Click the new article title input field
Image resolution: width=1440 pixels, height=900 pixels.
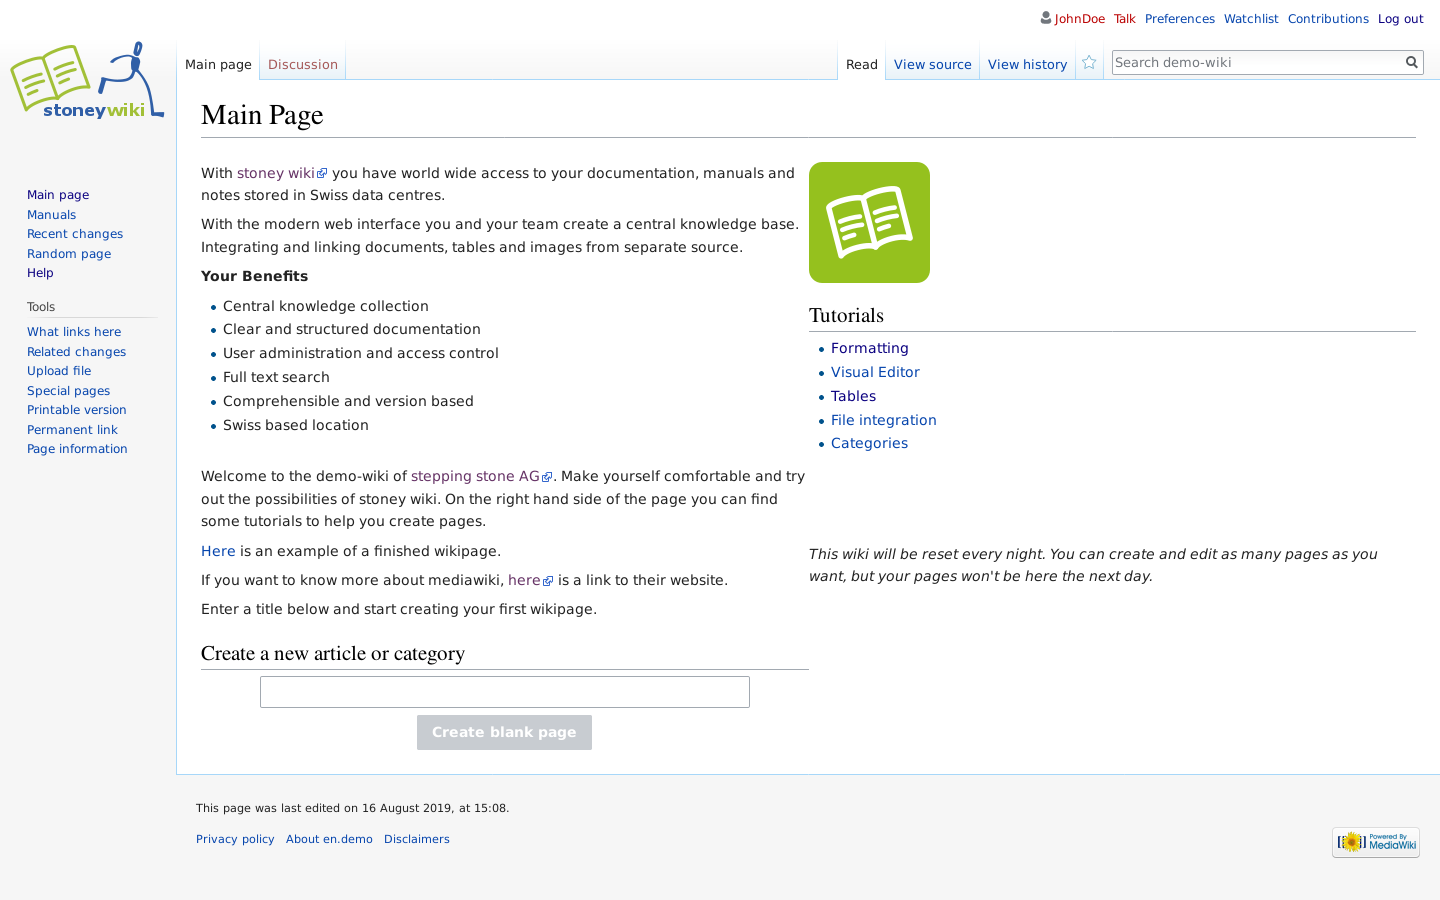tap(505, 692)
